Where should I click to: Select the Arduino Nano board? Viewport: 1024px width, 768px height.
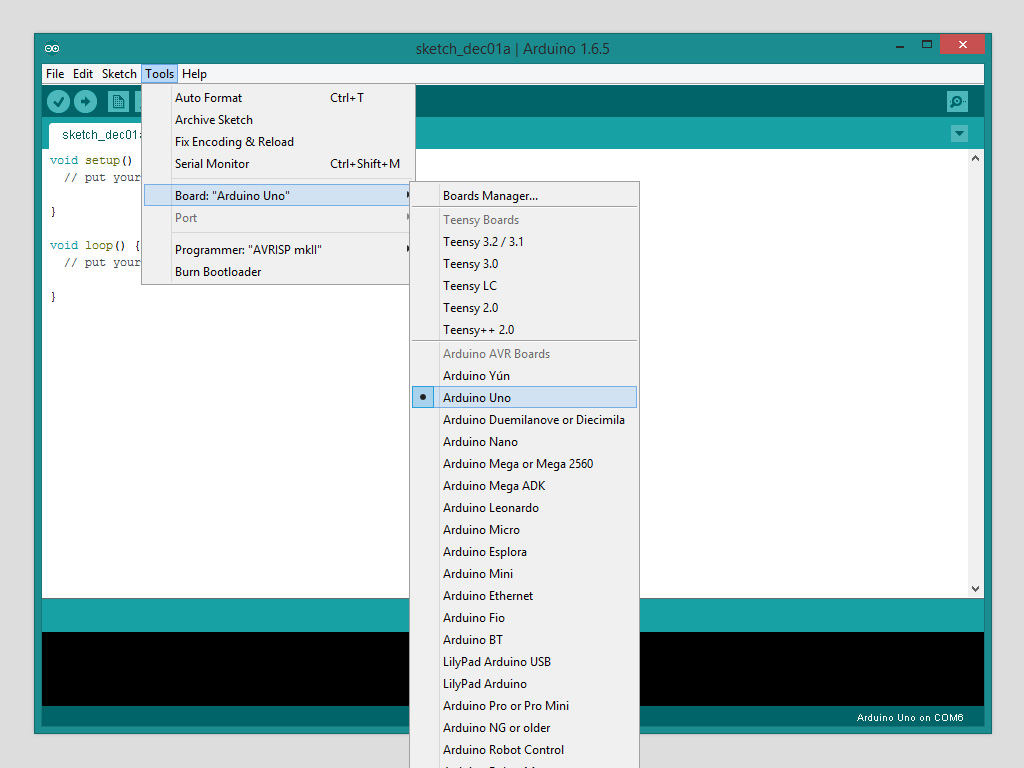coord(524,441)
